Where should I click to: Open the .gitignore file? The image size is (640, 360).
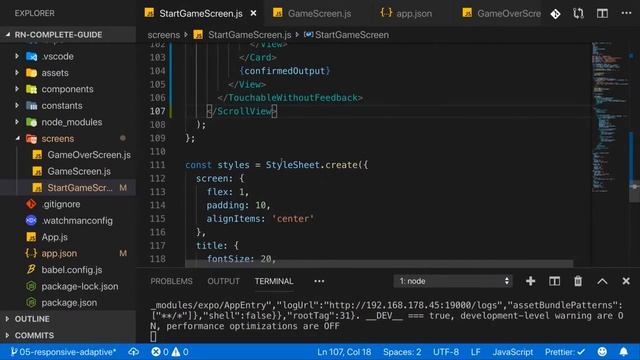61,204
